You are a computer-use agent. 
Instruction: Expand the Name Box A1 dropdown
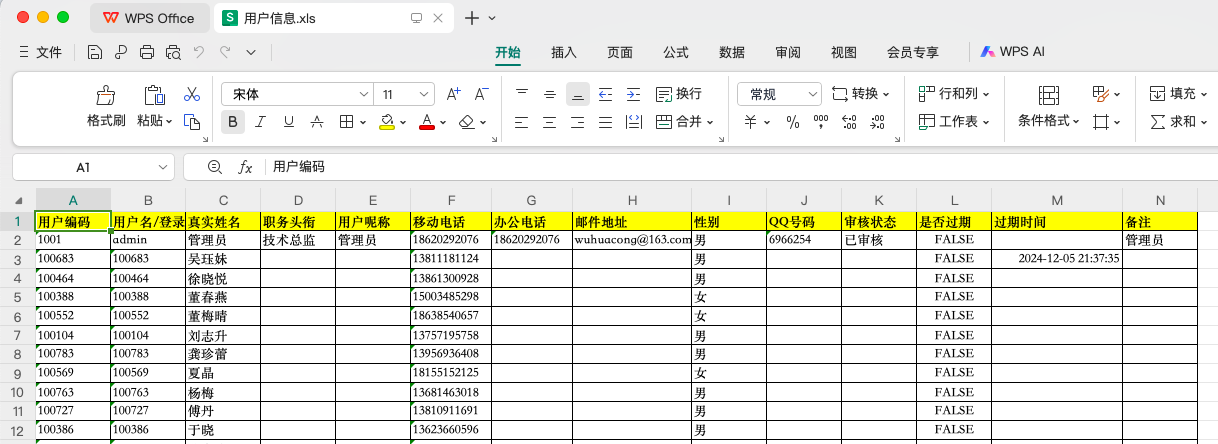[164, 167]
